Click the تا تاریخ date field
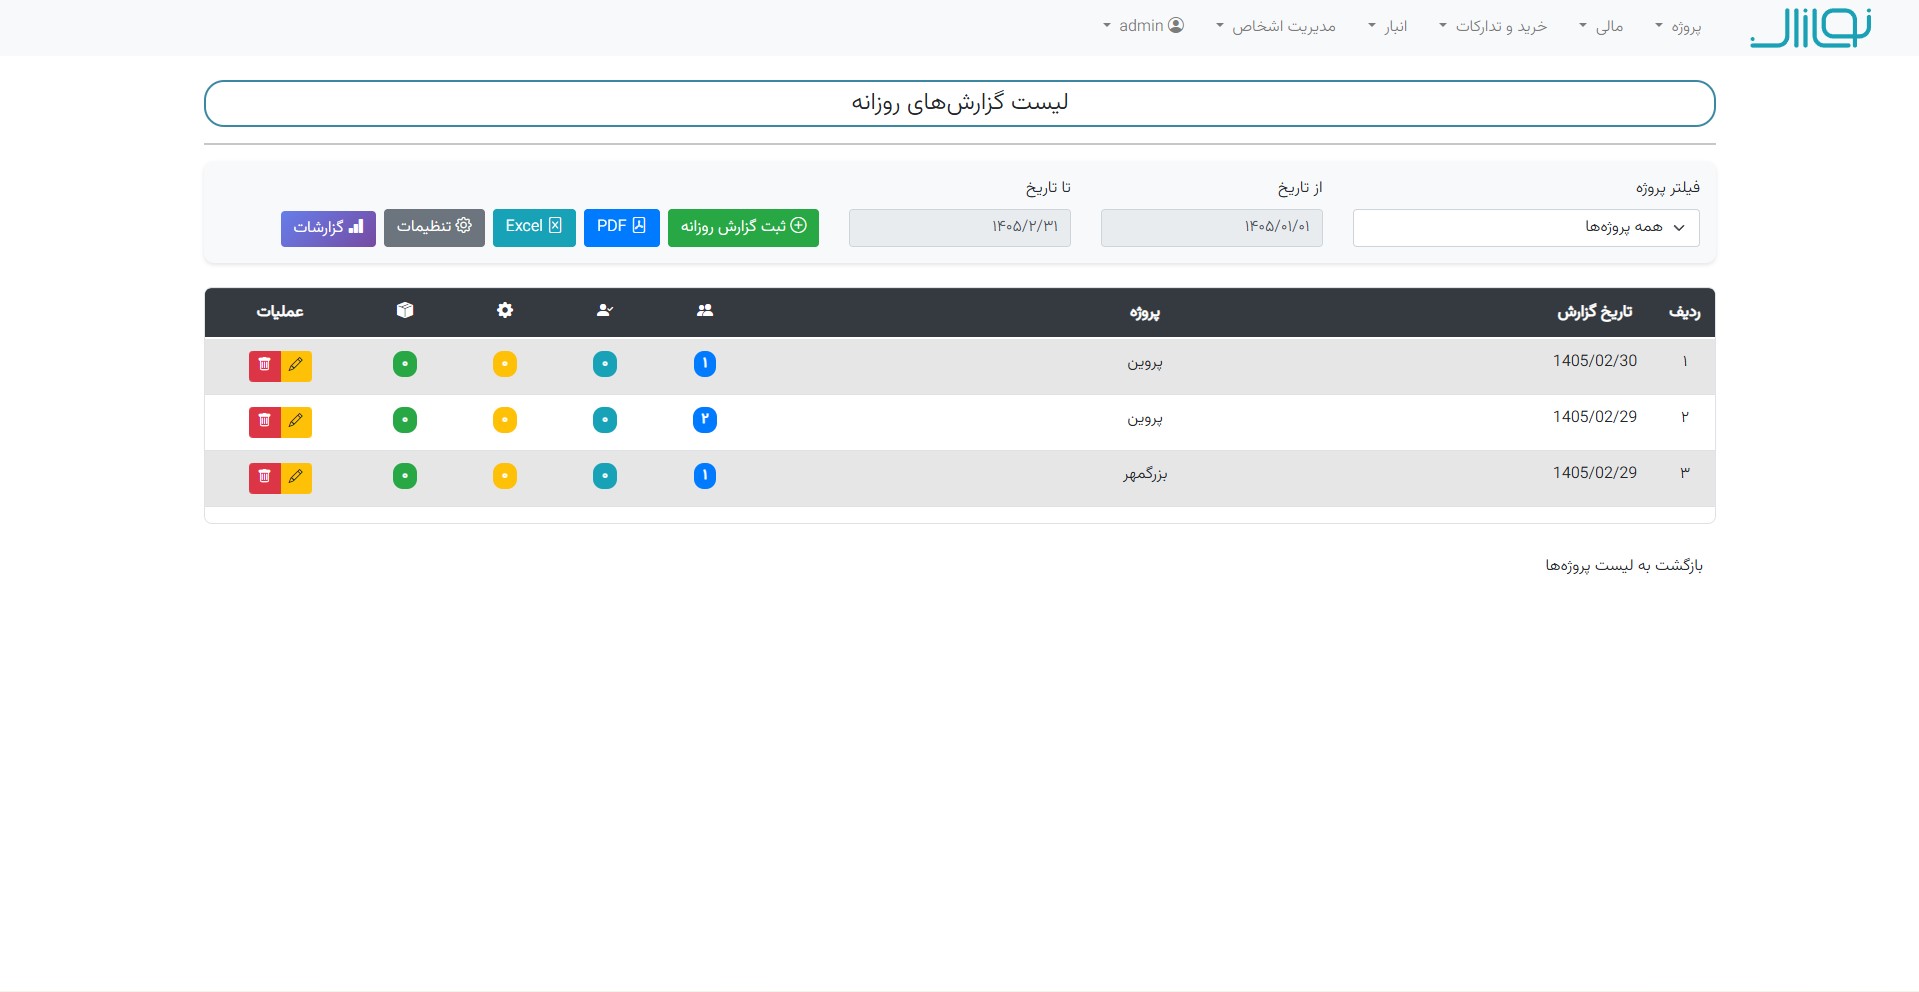This screenshot has width=1919, height=992. coord(960,228)
